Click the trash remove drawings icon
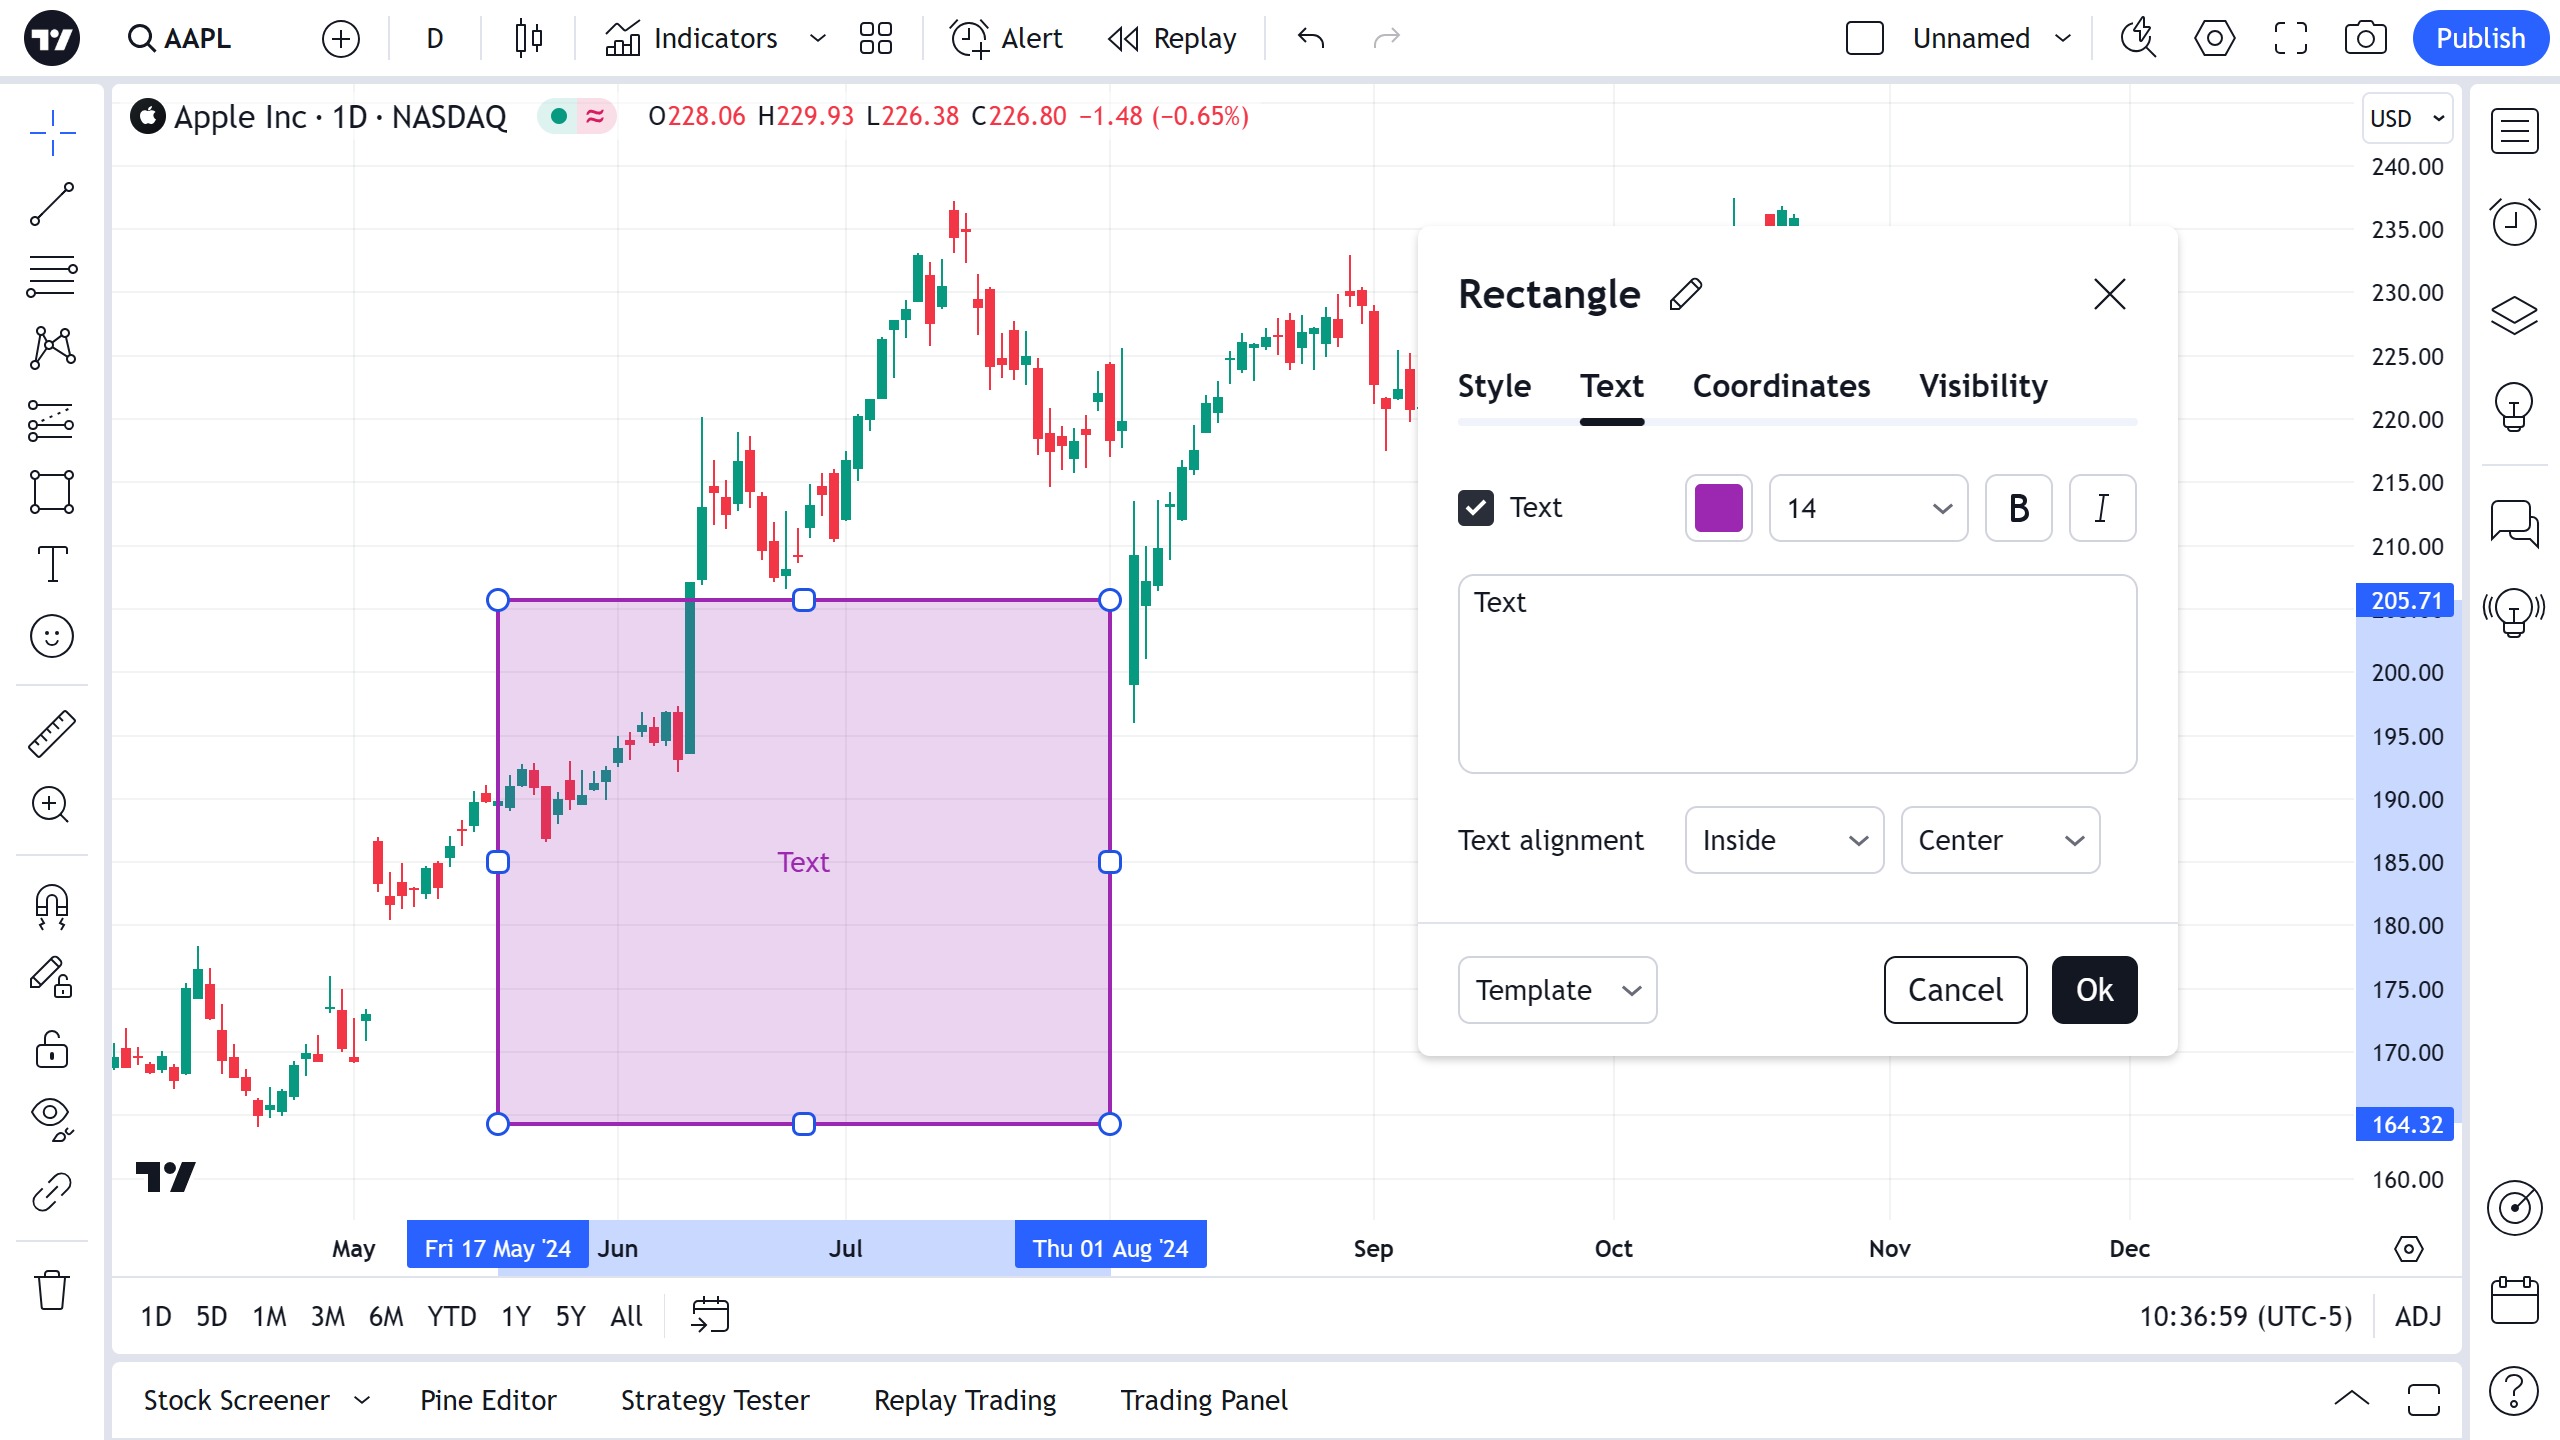This screenshot has width=2560, height=1440. click(52, 1290)
